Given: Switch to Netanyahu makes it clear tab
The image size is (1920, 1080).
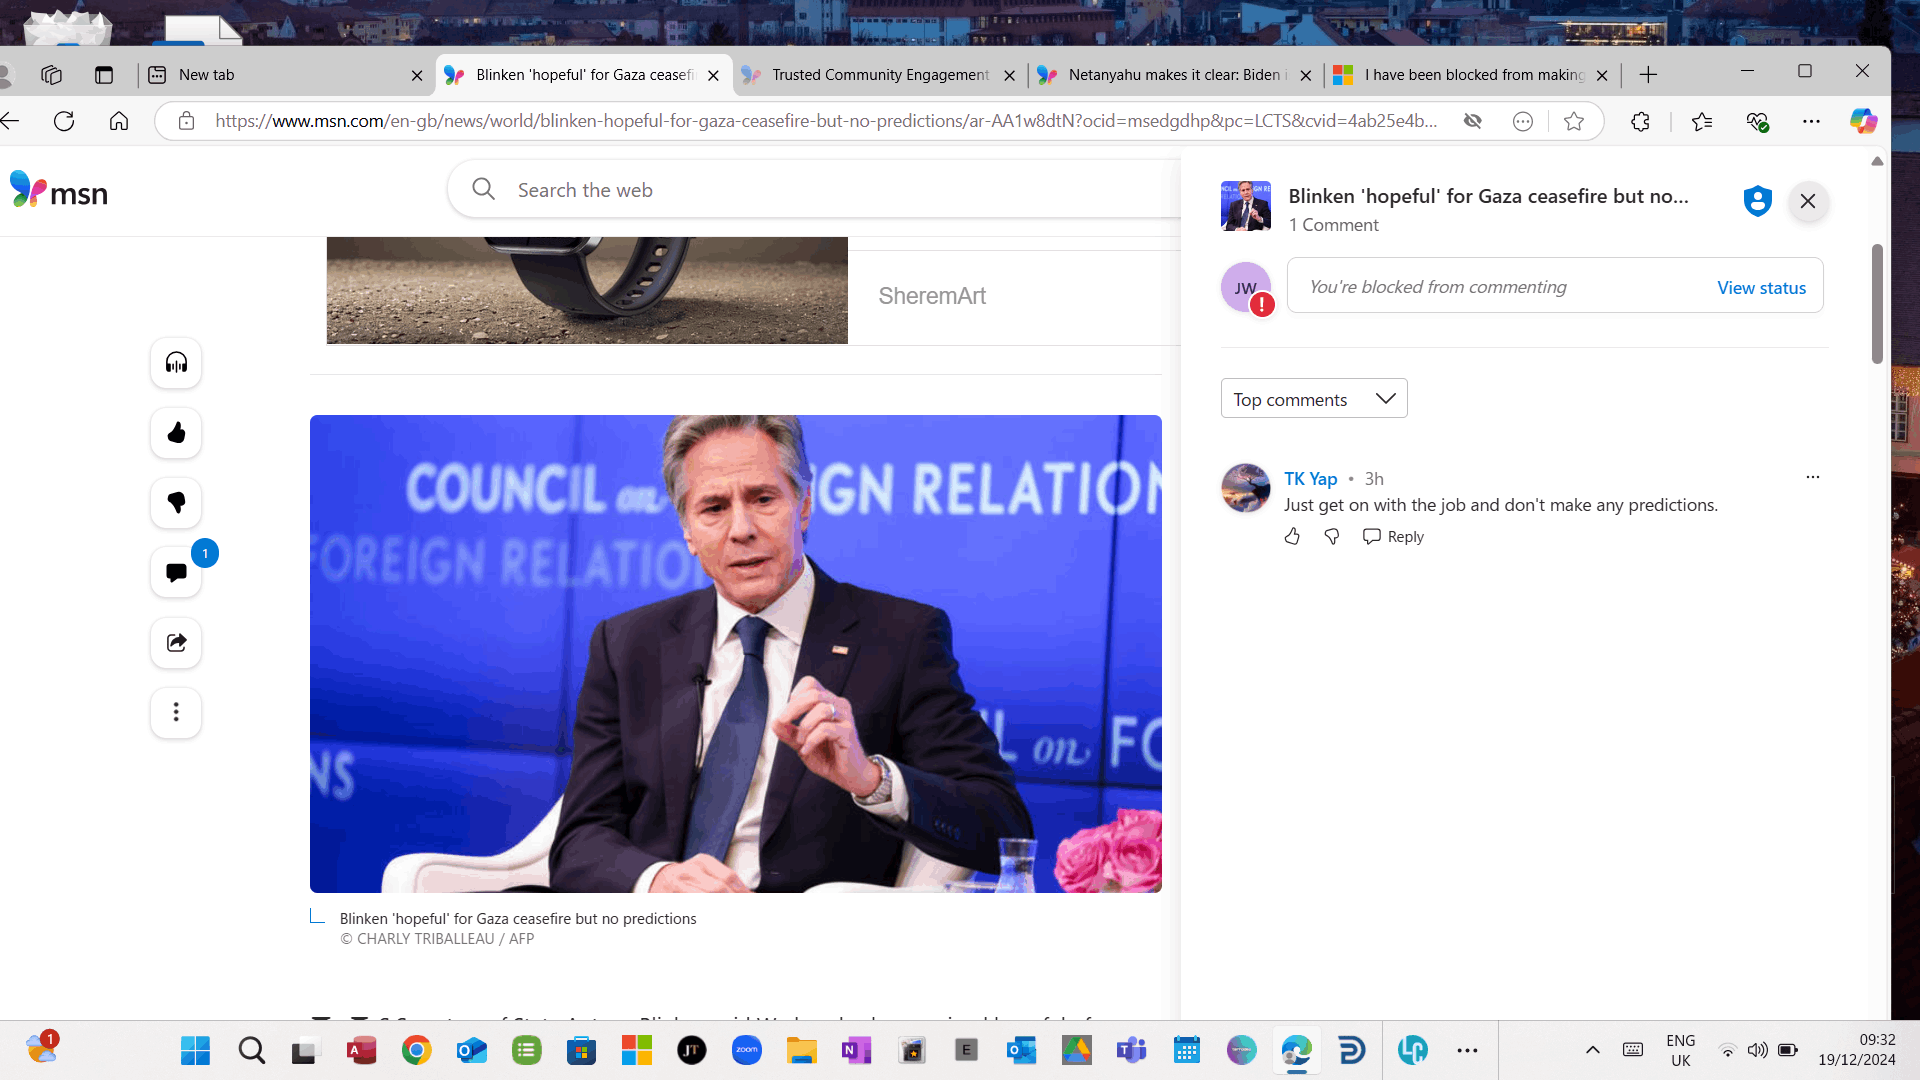Looking at the screenshot, I should click(x=1173, y=75).
